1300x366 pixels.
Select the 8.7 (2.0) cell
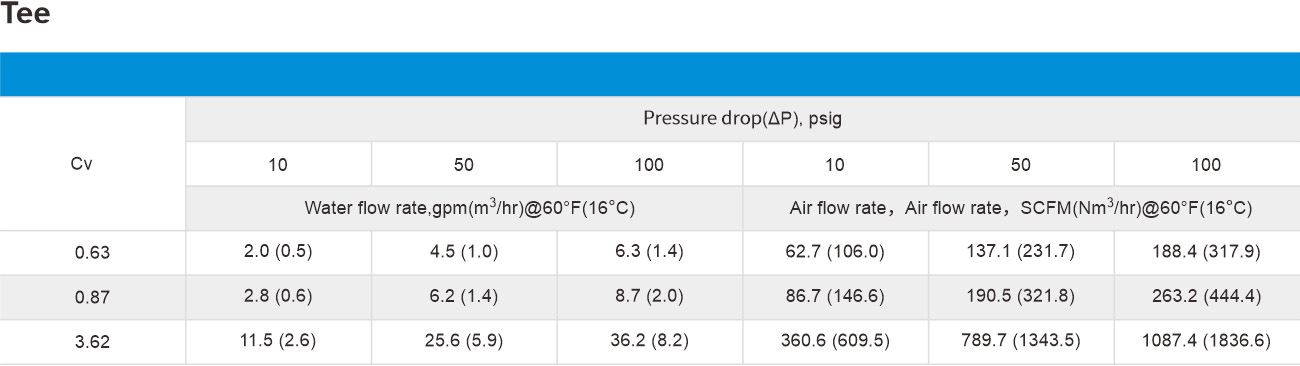(649, 298)
